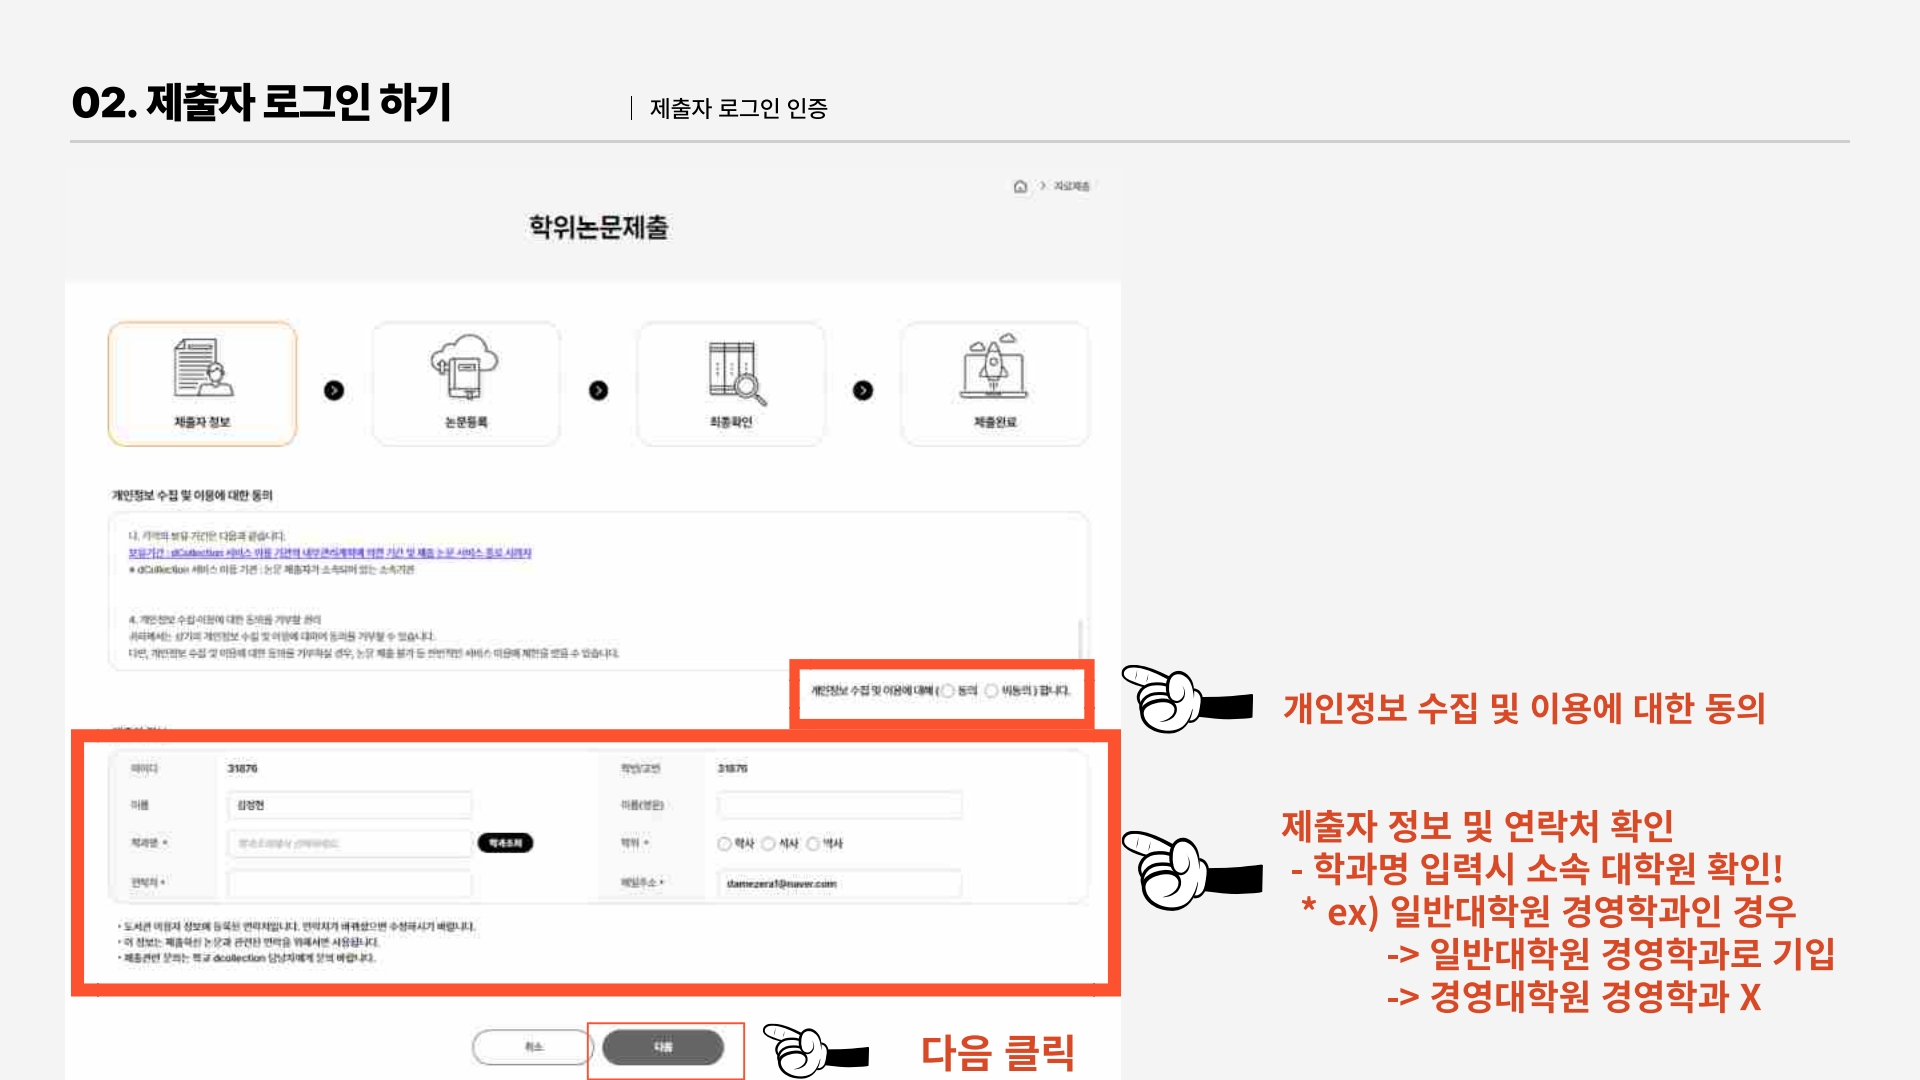
Task: Click arrow between 최종확인 and 제출완료
Action: pyautogui.click(x=863, y=391)
